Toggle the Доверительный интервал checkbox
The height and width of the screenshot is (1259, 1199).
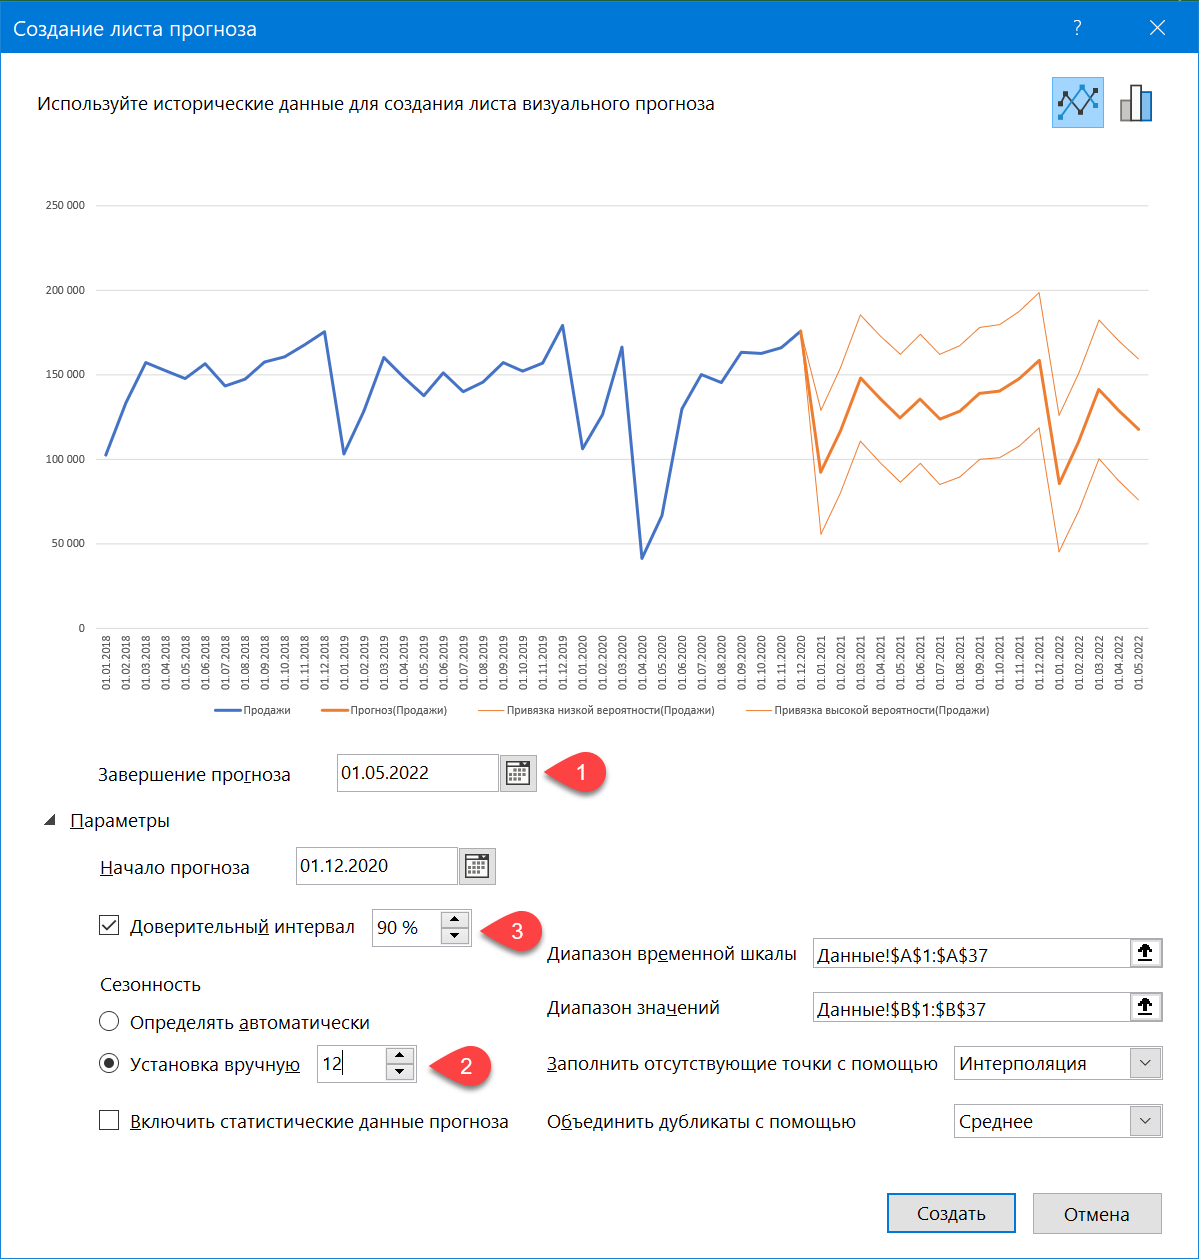click(109, 926)
